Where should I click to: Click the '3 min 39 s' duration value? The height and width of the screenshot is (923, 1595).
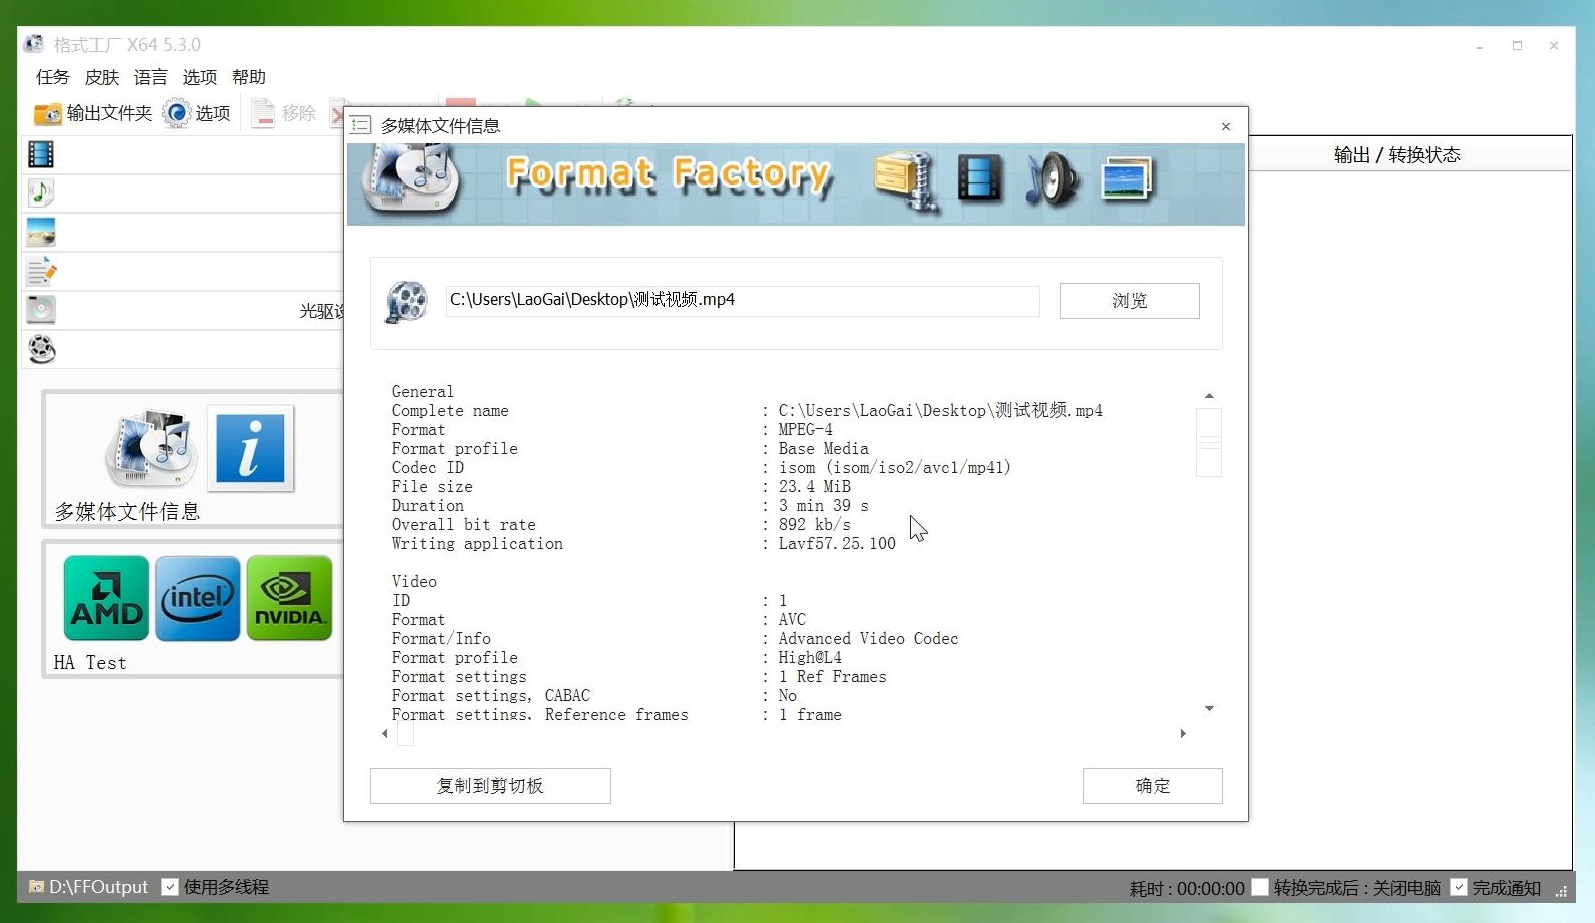tap(824, 506)
